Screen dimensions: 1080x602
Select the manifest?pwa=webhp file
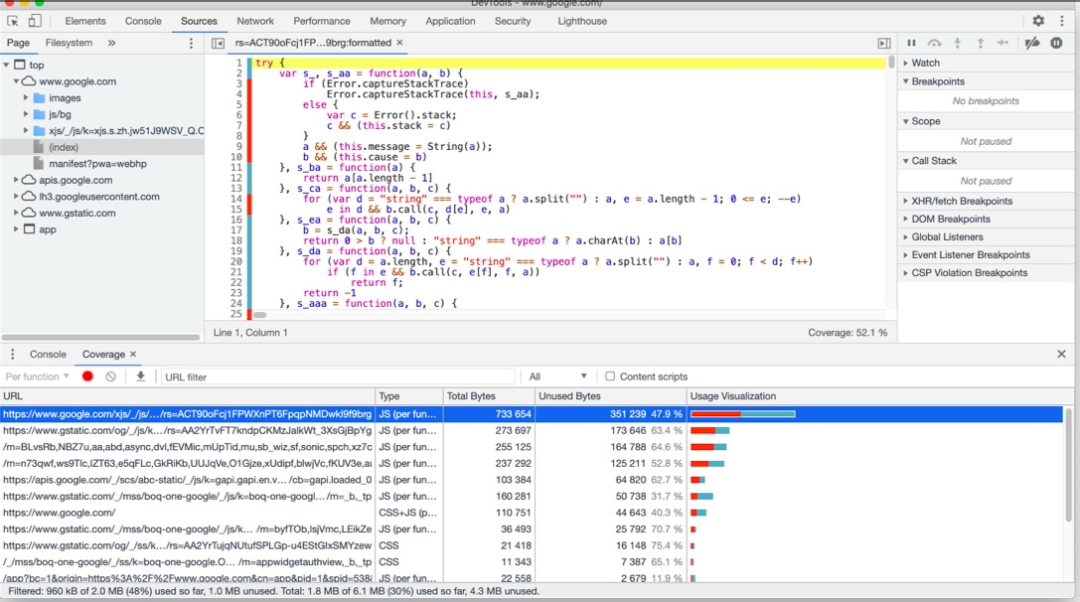click(x=97, y=163)
